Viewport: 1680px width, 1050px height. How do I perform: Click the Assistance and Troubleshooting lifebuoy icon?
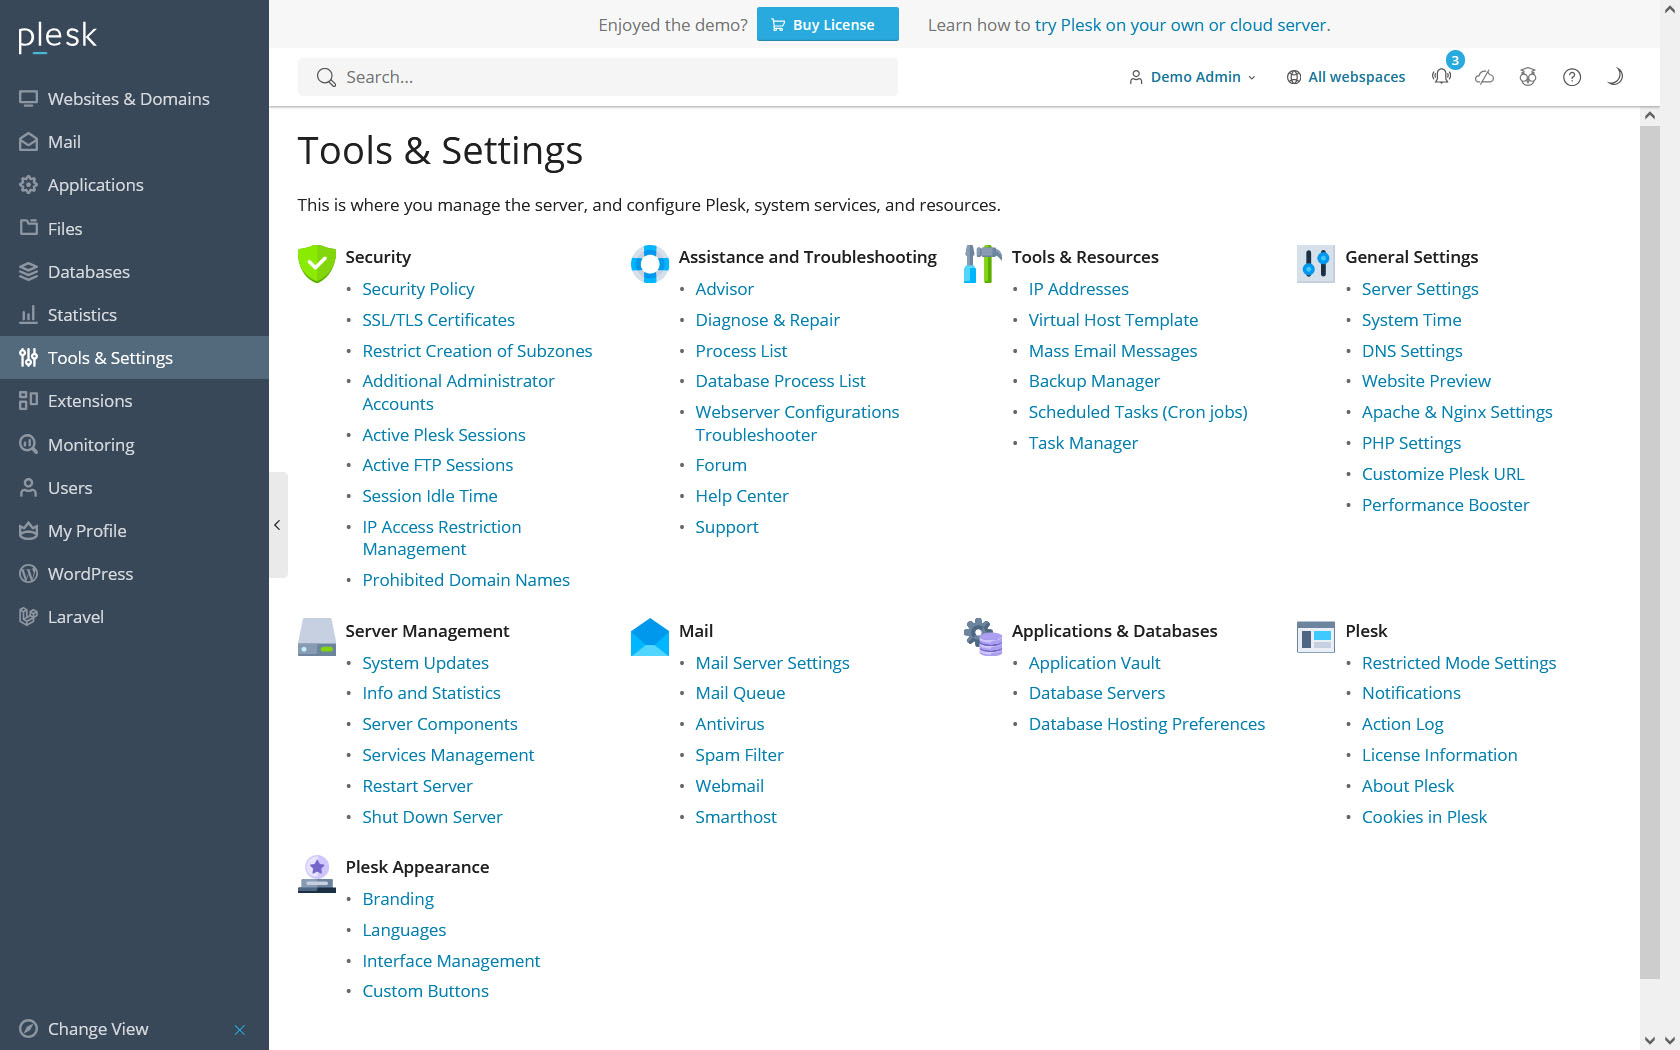point(649,264)
